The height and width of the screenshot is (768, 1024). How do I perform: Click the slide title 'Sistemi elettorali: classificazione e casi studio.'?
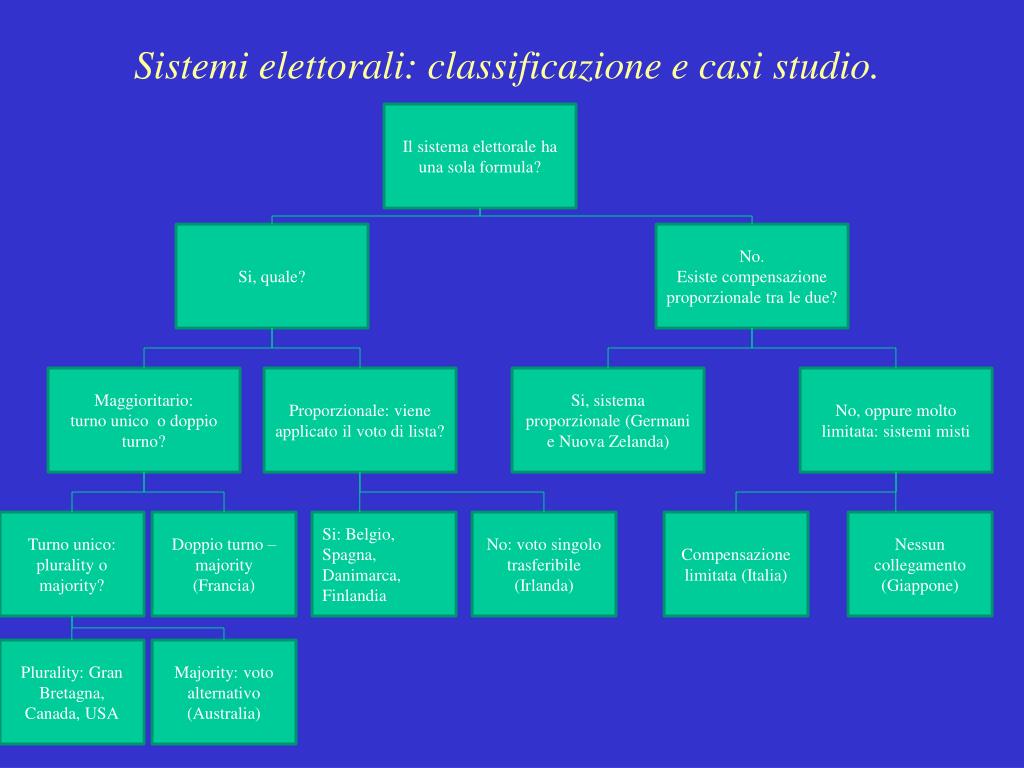pos(505,67)
